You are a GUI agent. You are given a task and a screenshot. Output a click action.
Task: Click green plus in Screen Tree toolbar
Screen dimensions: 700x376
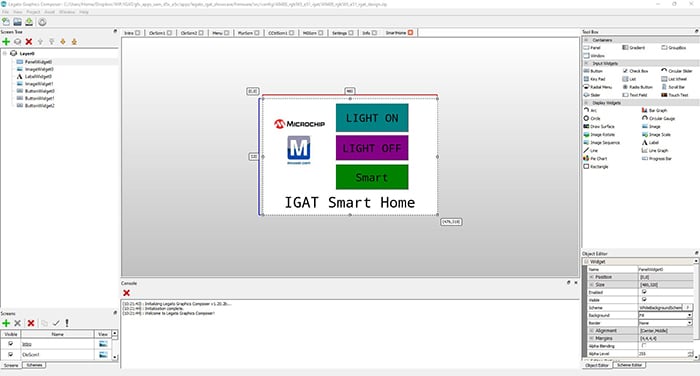(6, 42)
